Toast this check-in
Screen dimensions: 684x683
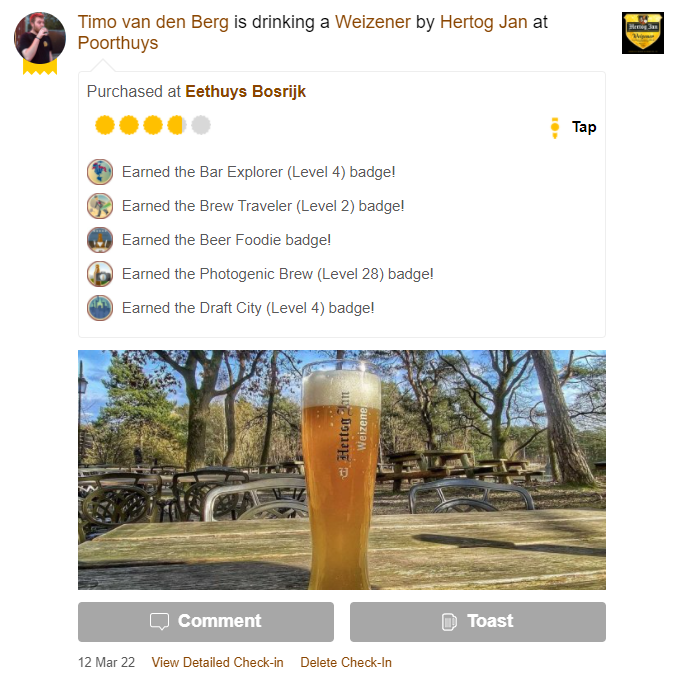(x=478, y=622)
